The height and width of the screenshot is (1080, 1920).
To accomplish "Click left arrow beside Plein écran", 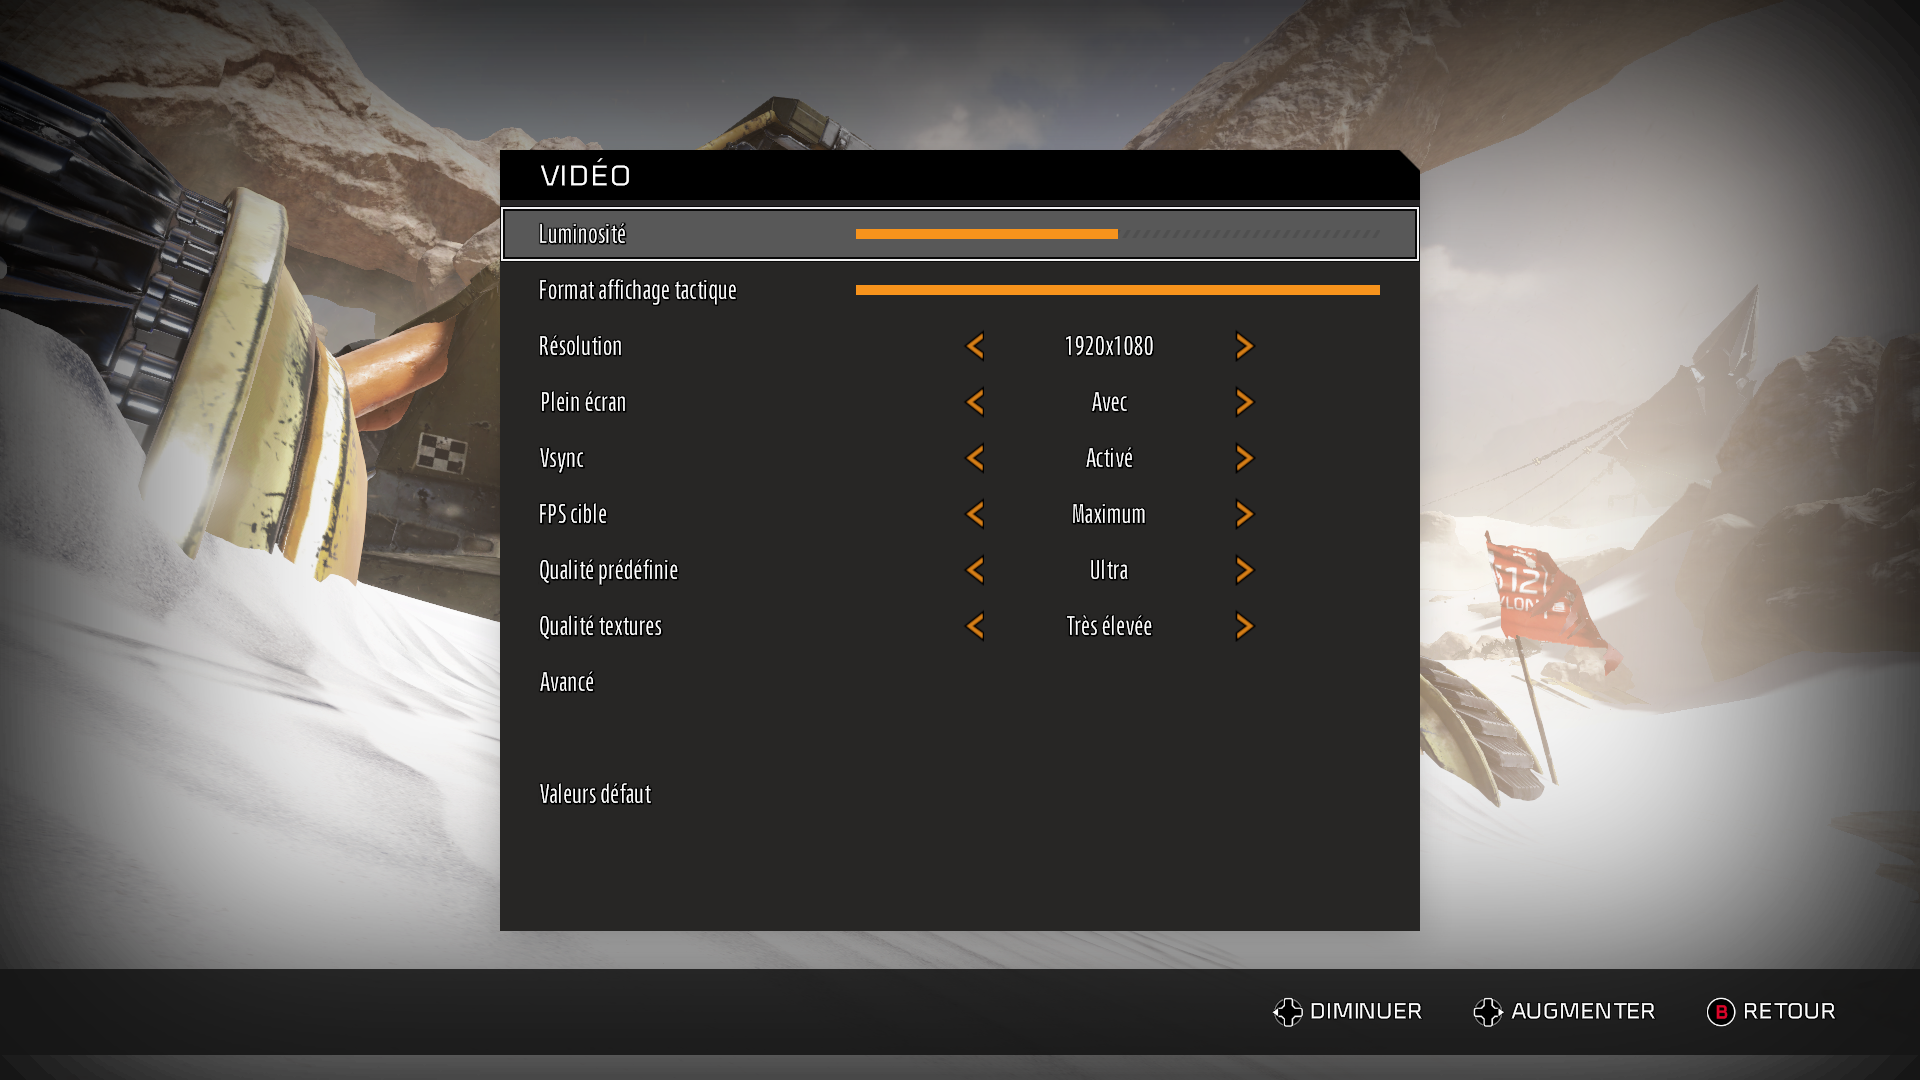I will click(975, 402).
